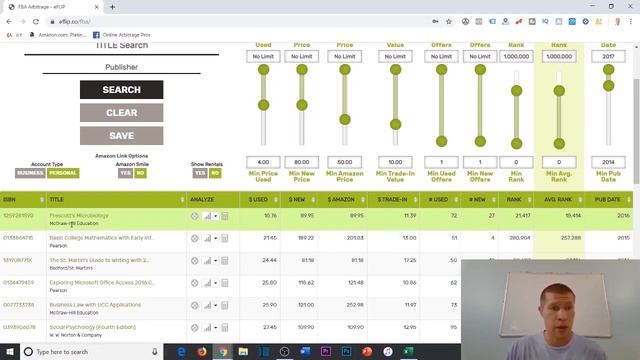Viewport: 640px width, 360px height.
Task: Select YES under Show Rentals
Action: pos(200,173)
